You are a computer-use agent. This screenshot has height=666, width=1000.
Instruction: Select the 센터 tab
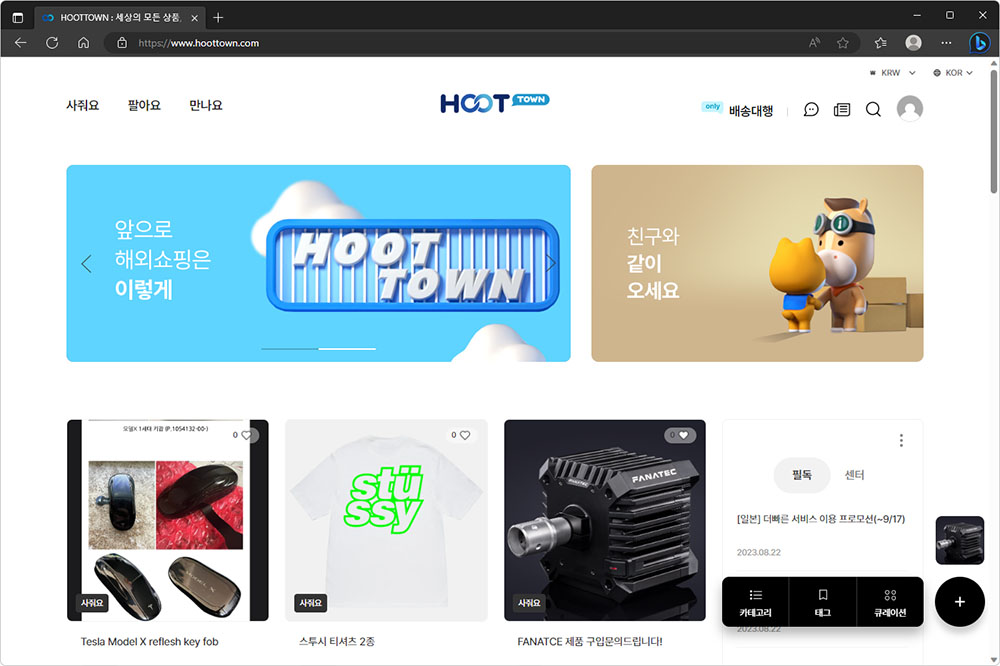point(854,475)
